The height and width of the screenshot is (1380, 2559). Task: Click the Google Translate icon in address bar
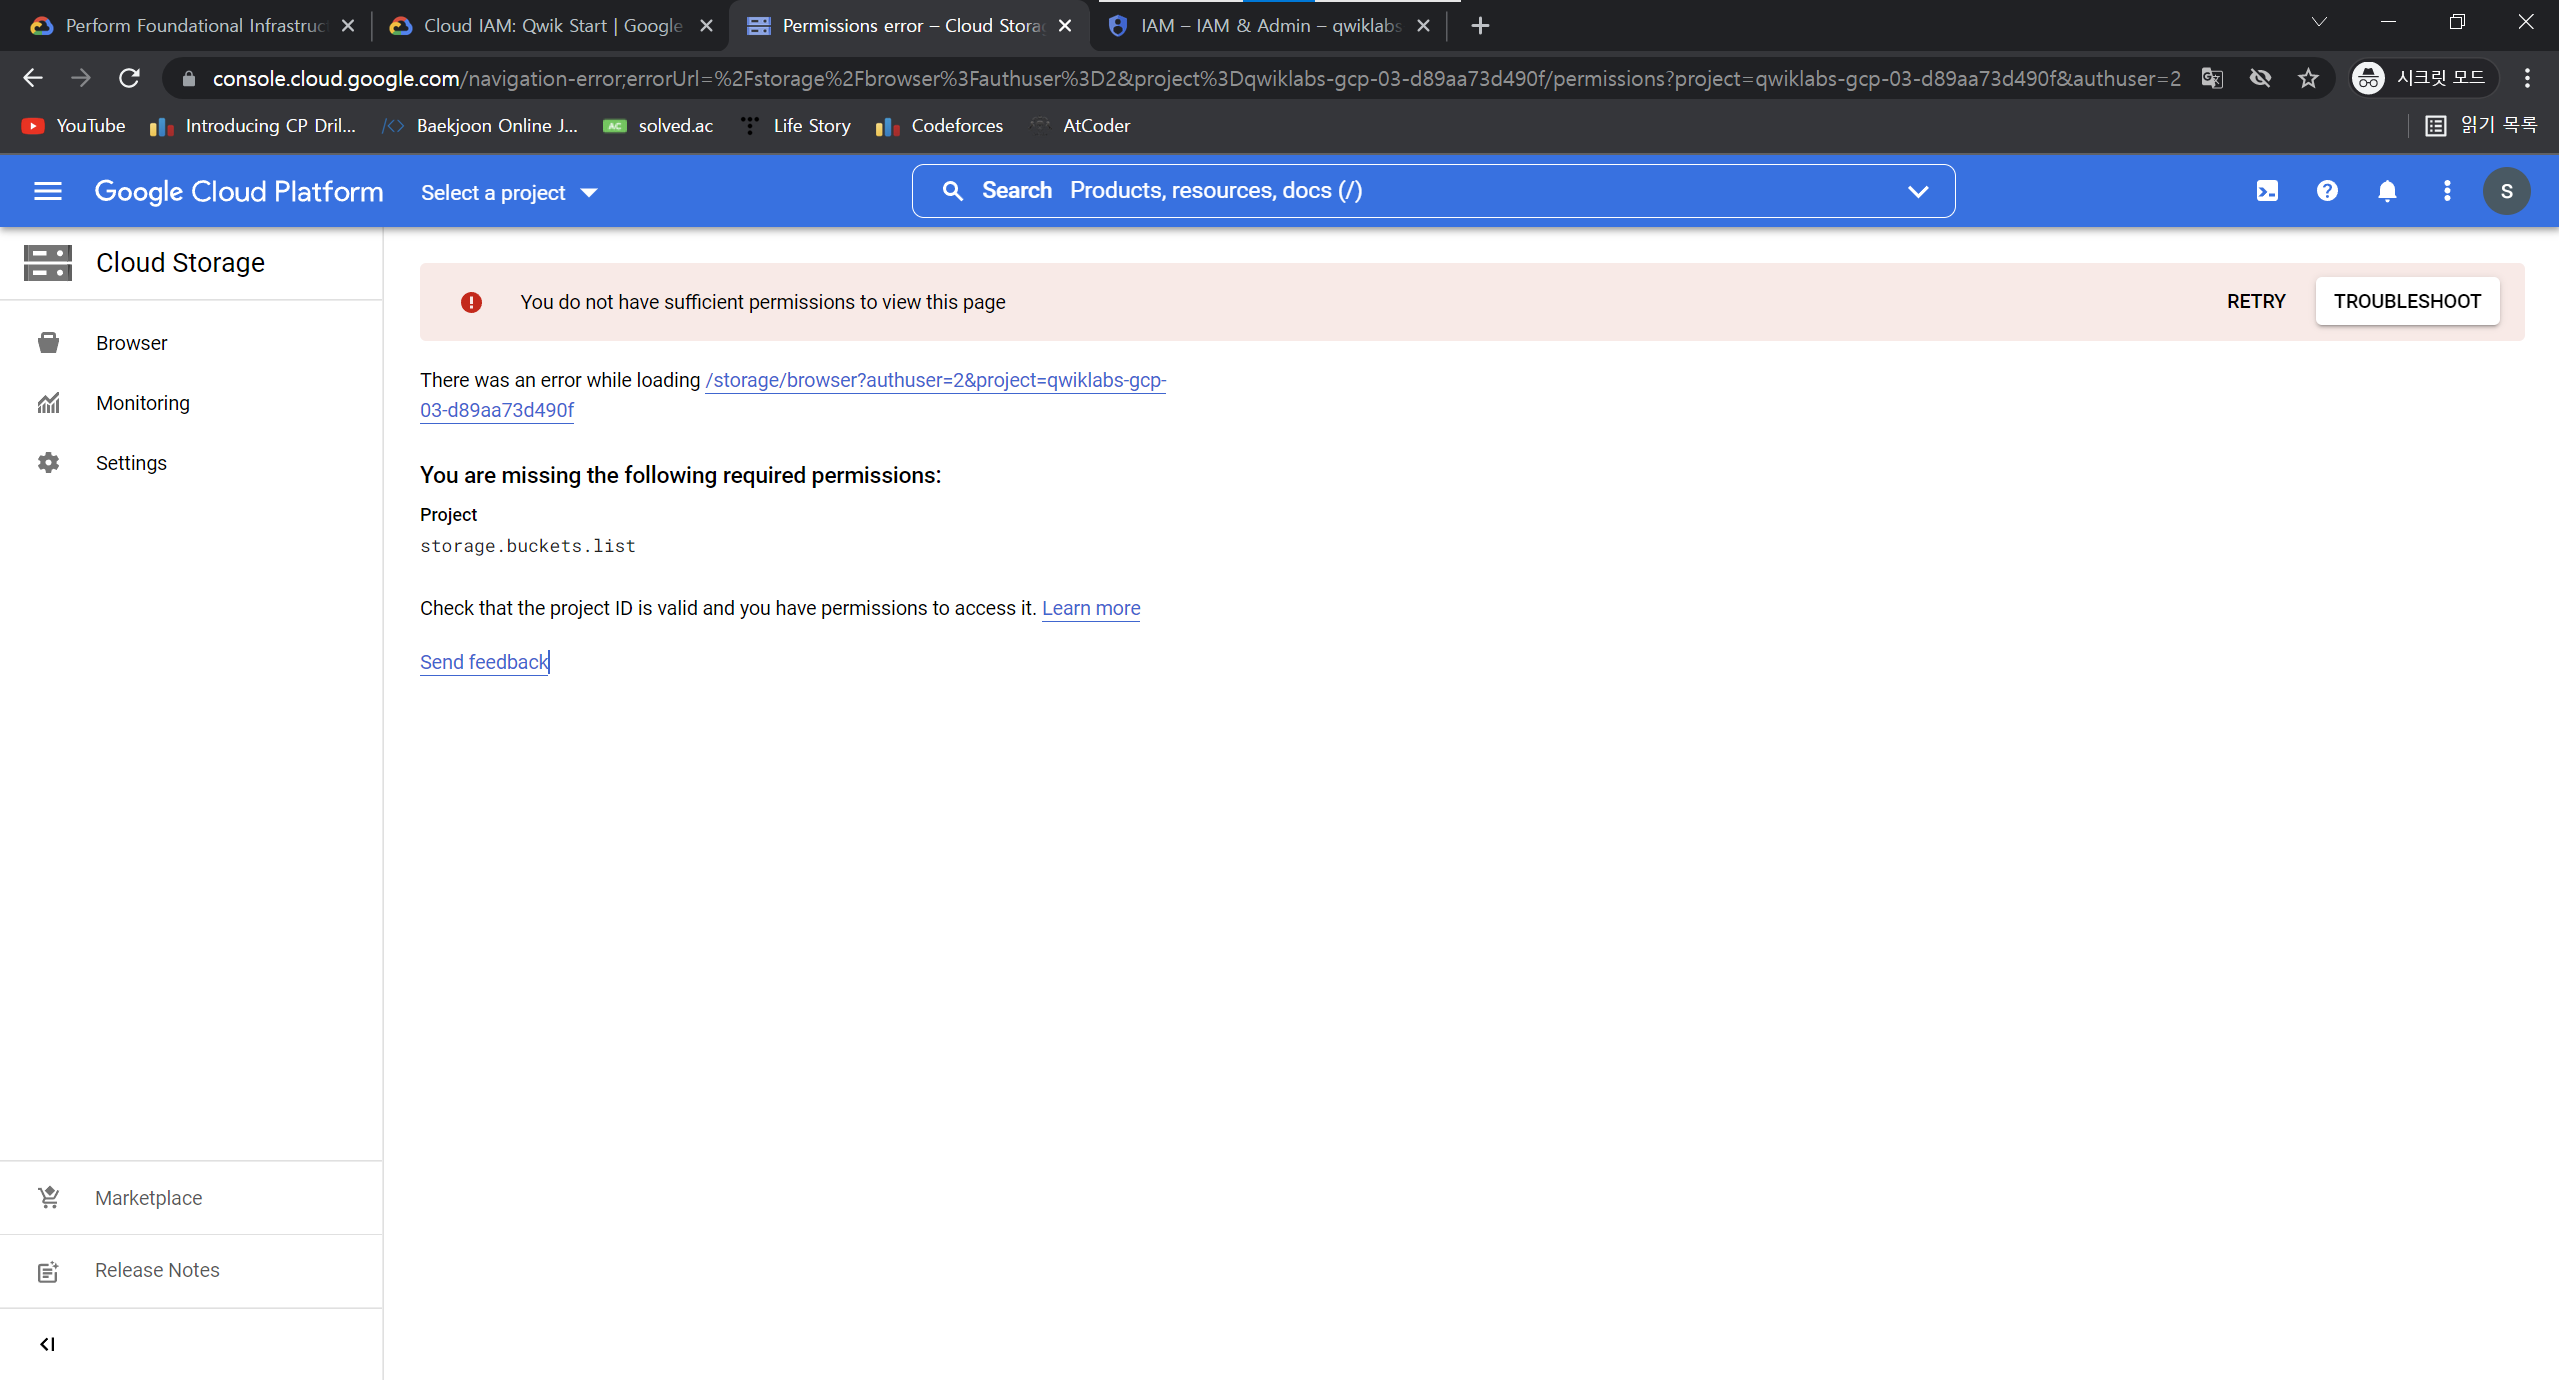(x=2212, y=78)
